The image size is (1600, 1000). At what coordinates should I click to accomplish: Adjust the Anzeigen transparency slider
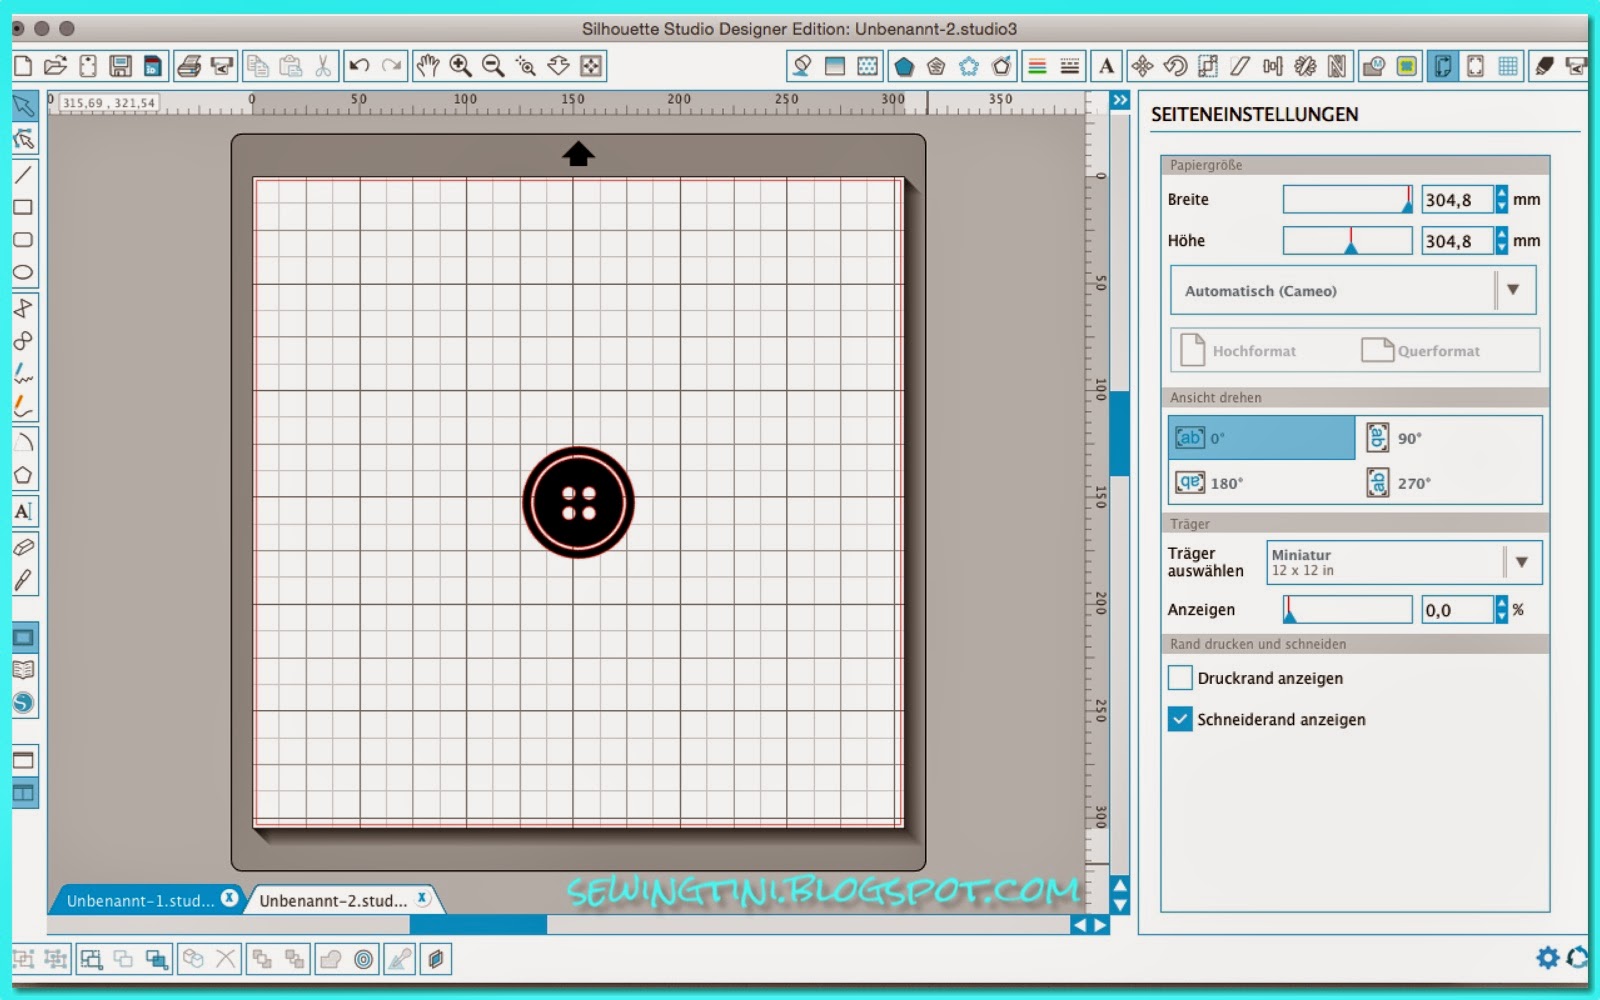coord(1348,610)
